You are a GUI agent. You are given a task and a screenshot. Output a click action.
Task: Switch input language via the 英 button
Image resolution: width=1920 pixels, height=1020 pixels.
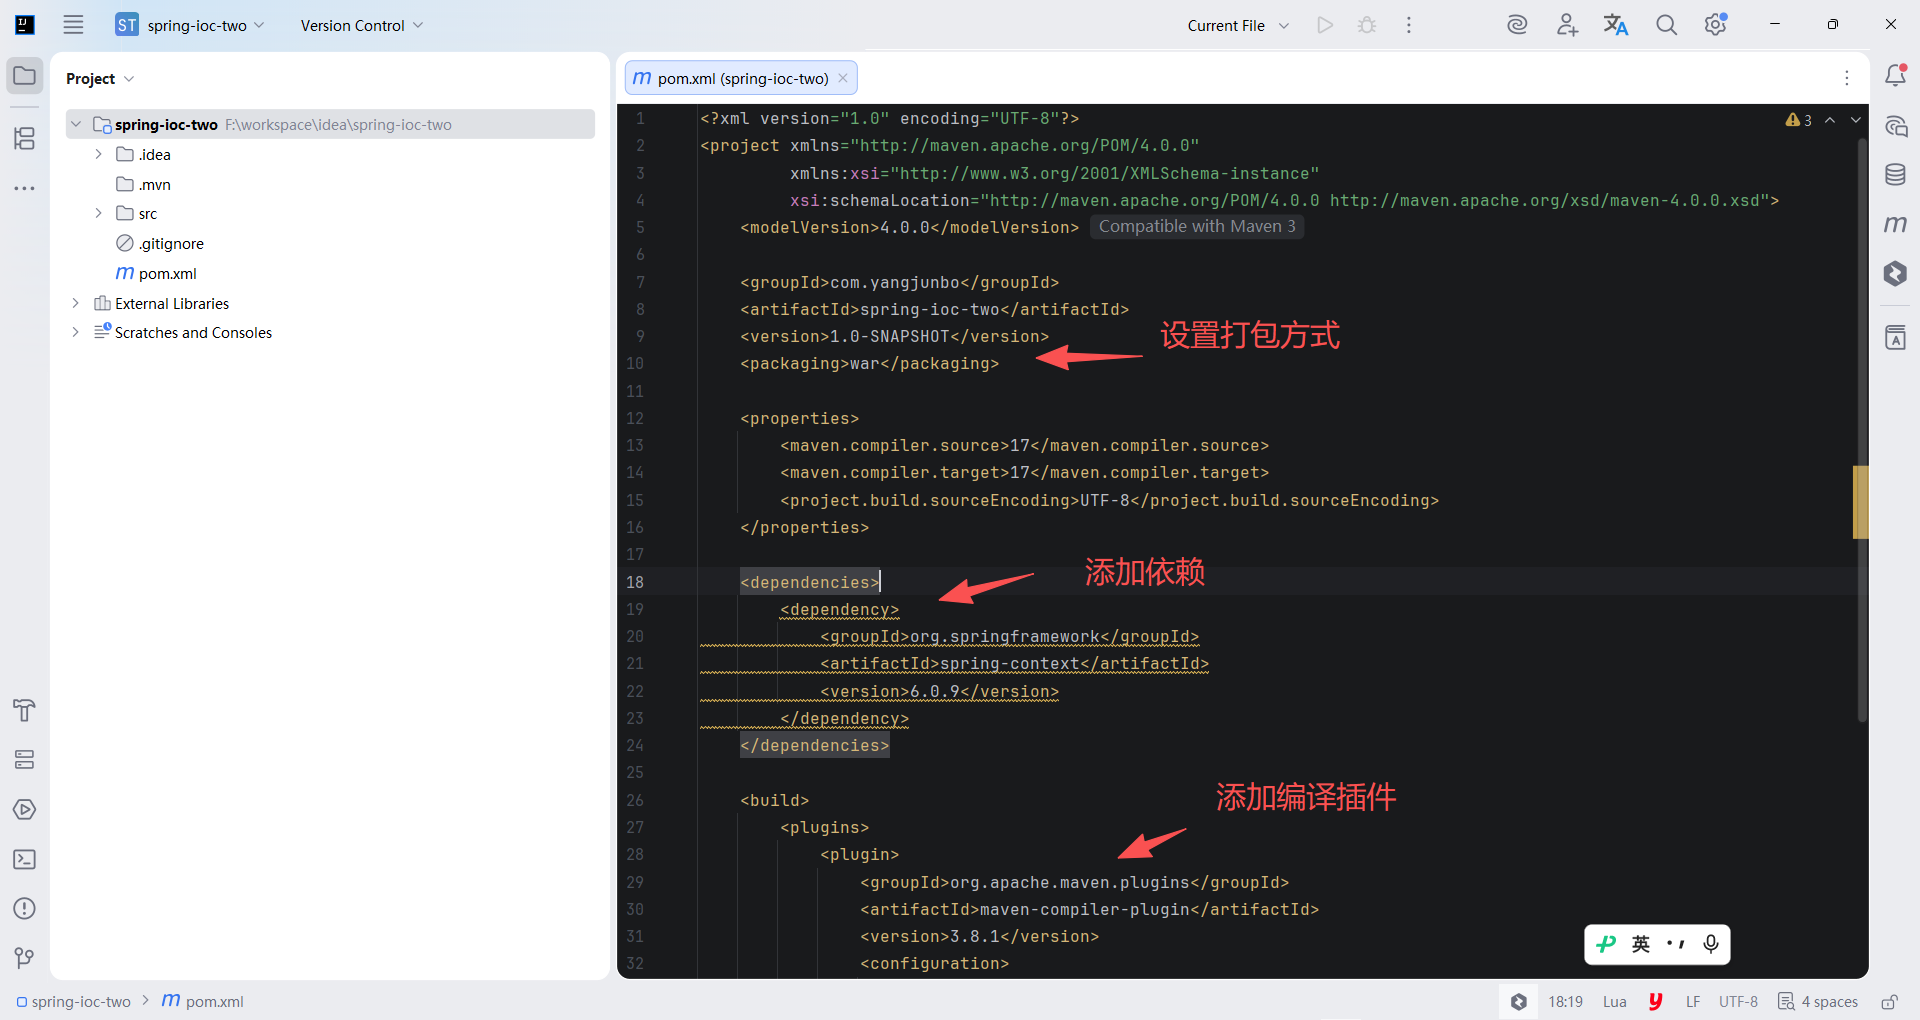[x=1641, y=944]
